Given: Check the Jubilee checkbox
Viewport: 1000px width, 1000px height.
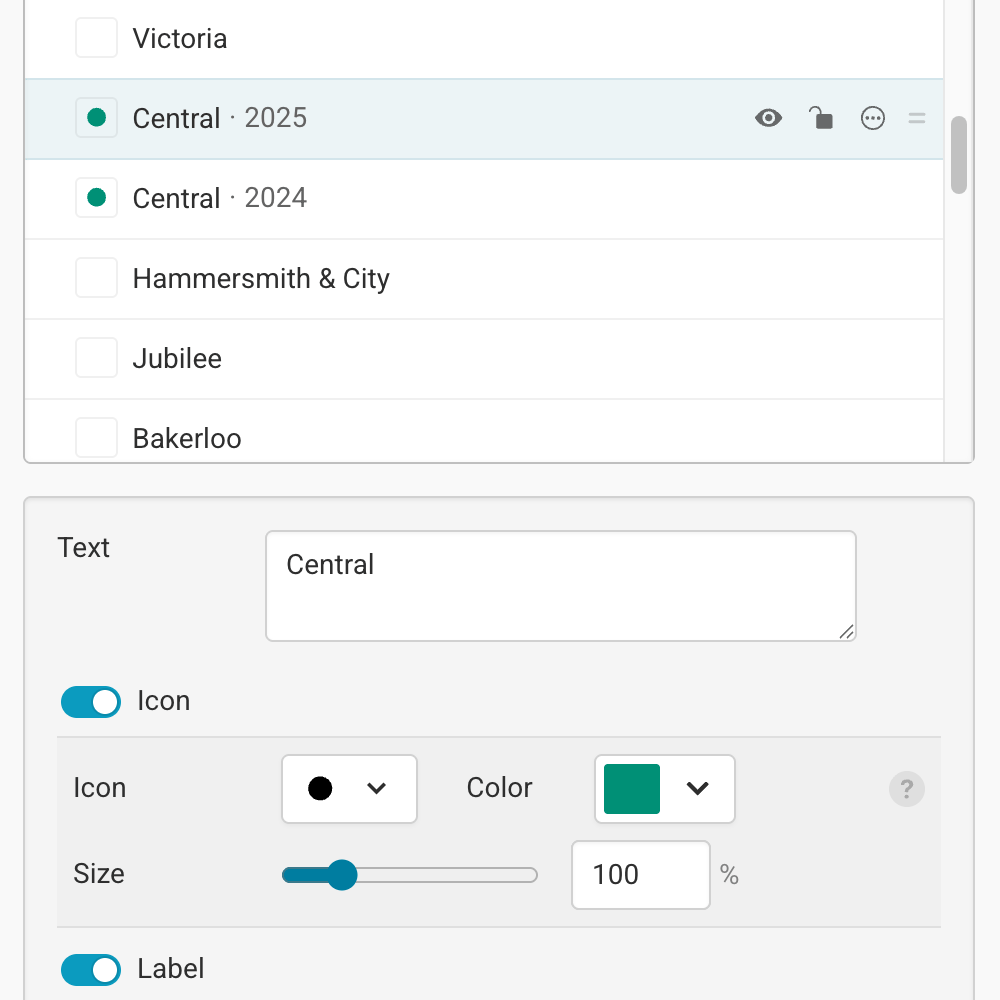Looking at the screenshot, I should tap(96, 358).
